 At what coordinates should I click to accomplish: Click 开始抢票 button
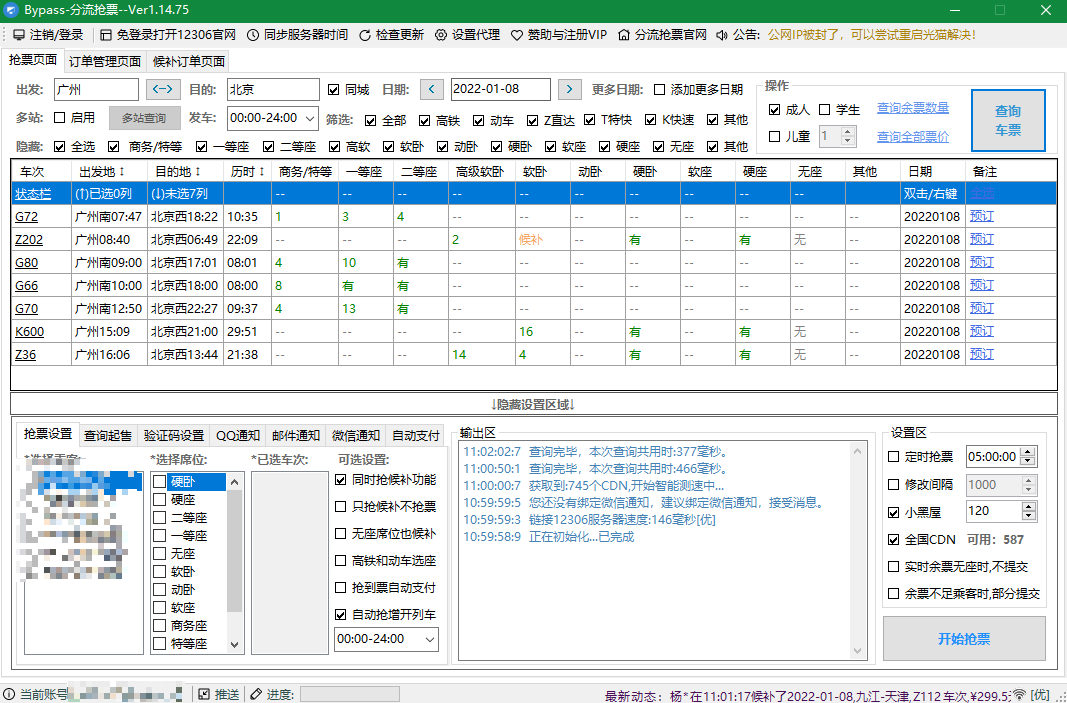[964, 638]
